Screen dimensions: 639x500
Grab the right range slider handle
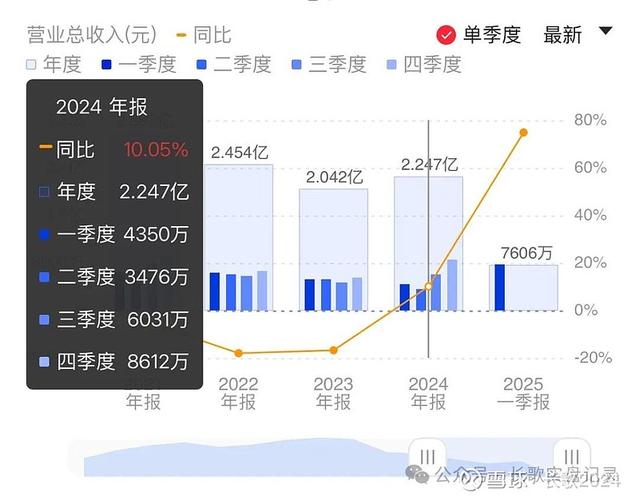click(572, 457)
